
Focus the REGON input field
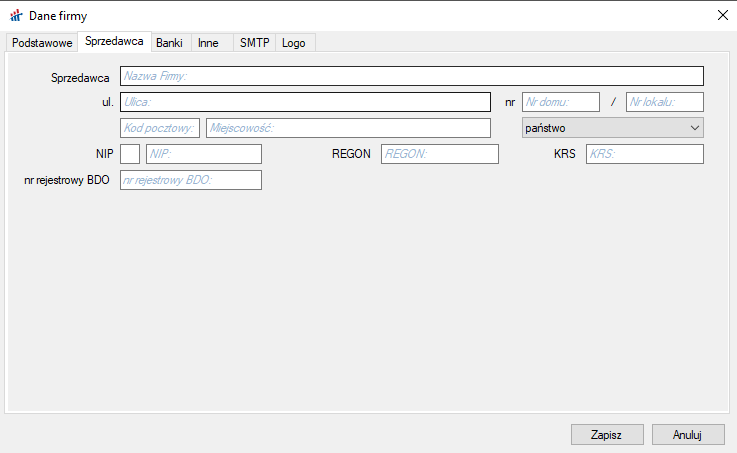click(x=439, y=154)
